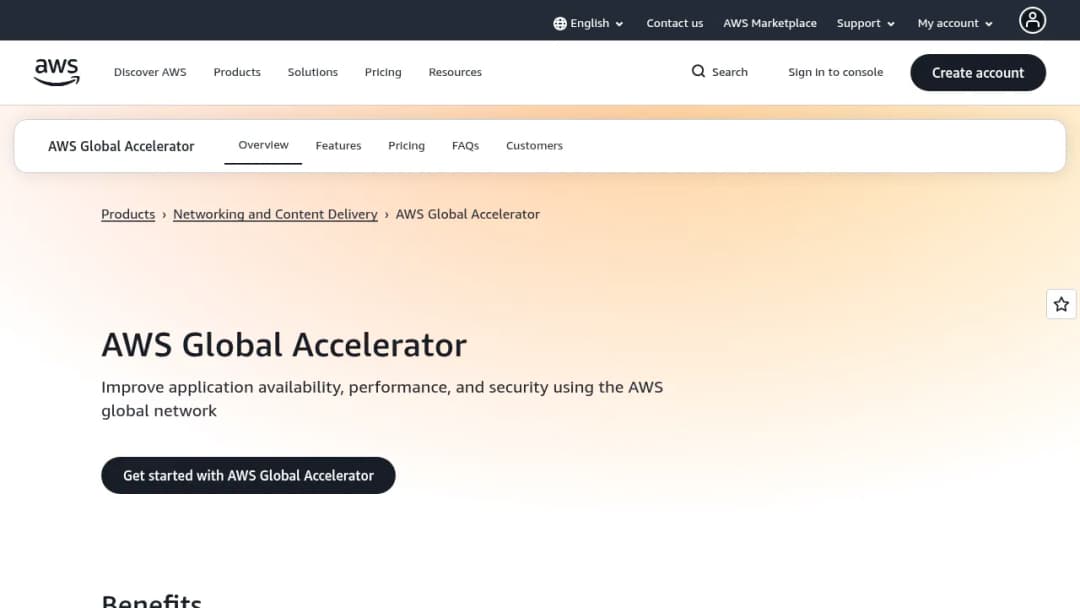Select the Overview tab
The height and width of the screenshot is (608, 1080).
click(263, 145)
